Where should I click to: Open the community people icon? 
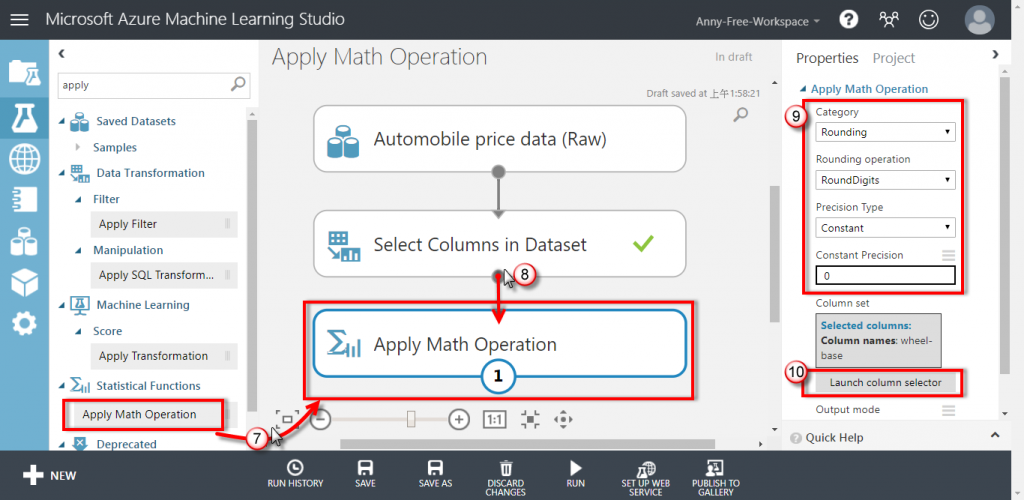tap(888, 20)
